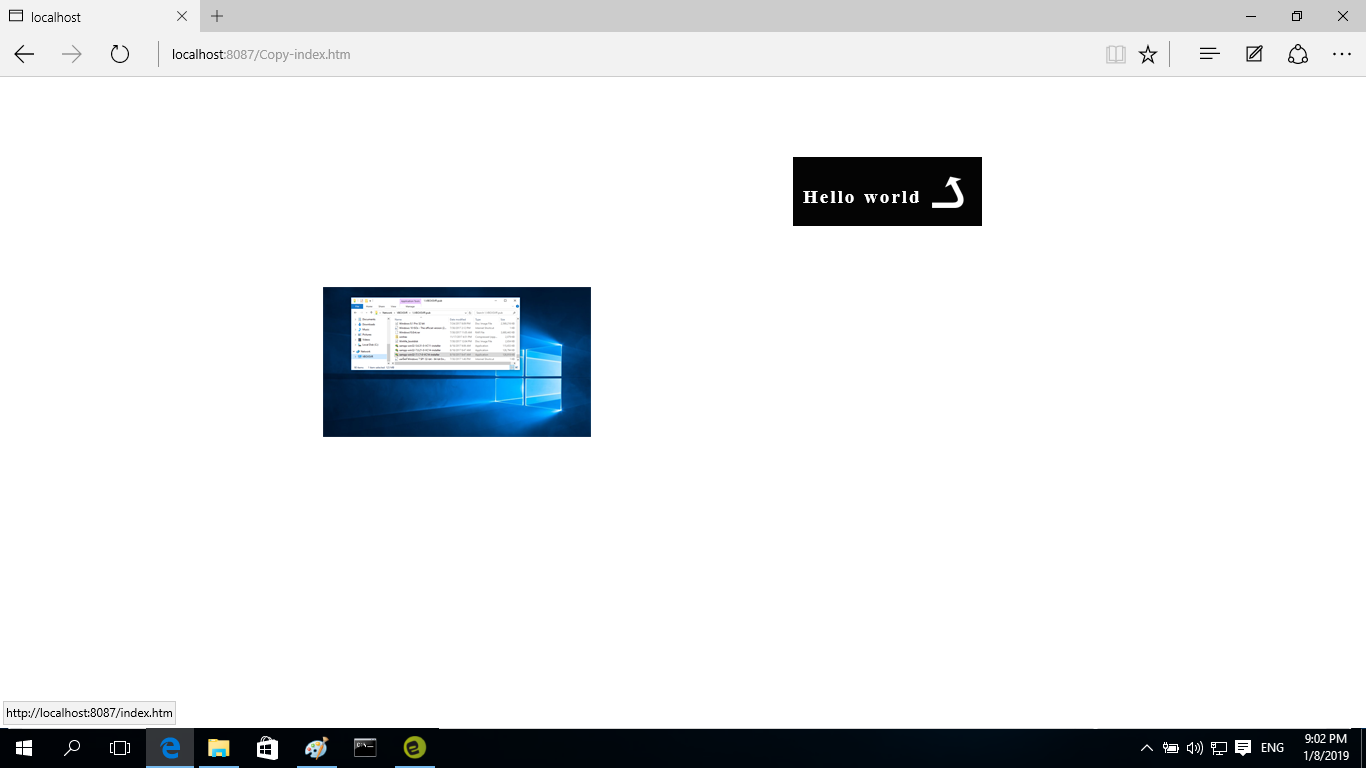The image size is (1366, 768).
Task: Click the Share icon in toolbar
Action: pos(1298,55)
